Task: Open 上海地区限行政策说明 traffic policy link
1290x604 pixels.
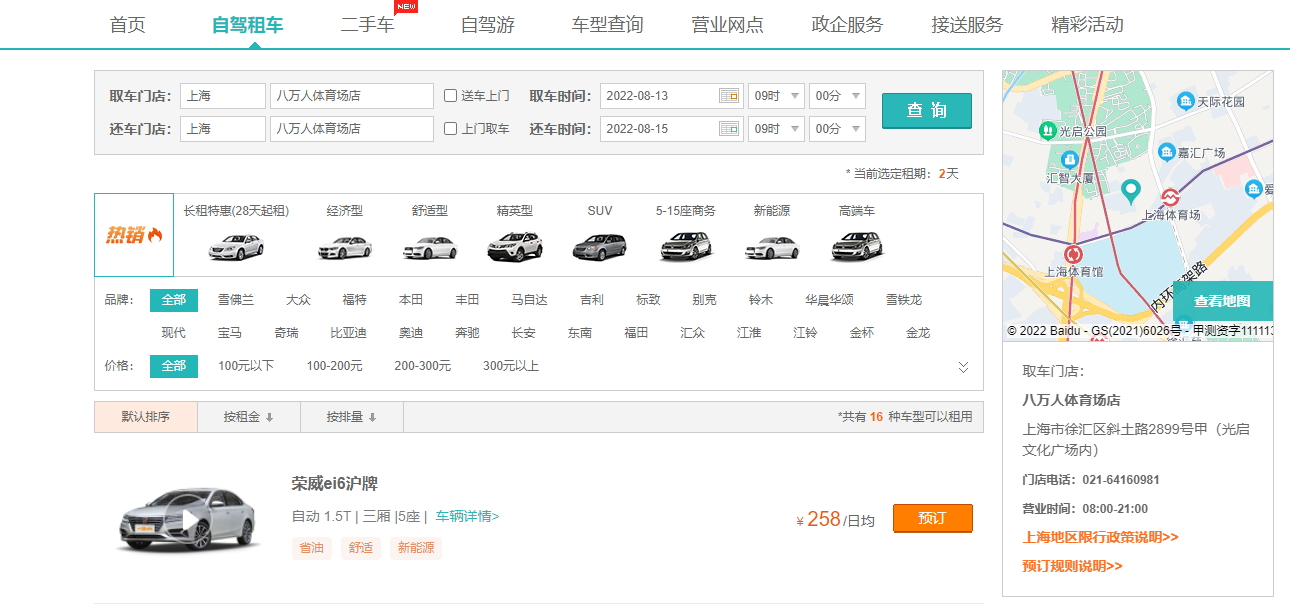Action: point(1101,537)
